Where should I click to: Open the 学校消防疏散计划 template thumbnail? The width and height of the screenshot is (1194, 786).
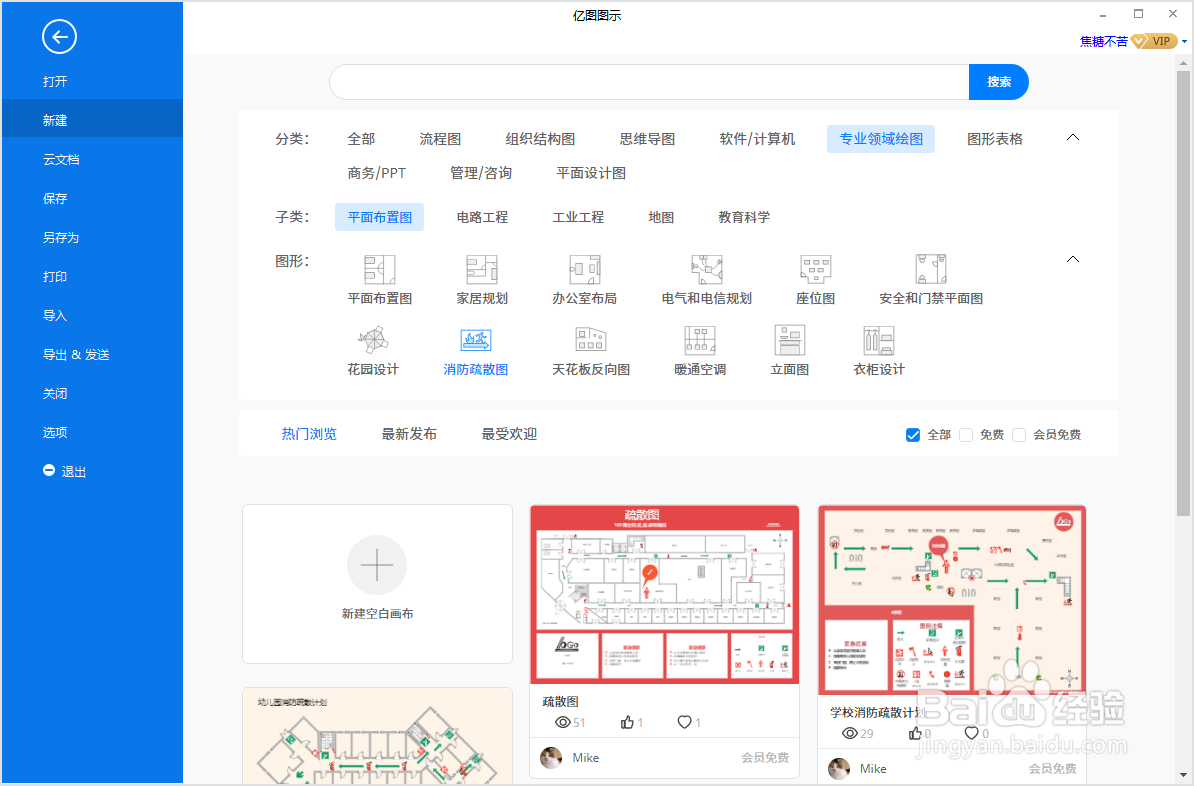[952, 600]
